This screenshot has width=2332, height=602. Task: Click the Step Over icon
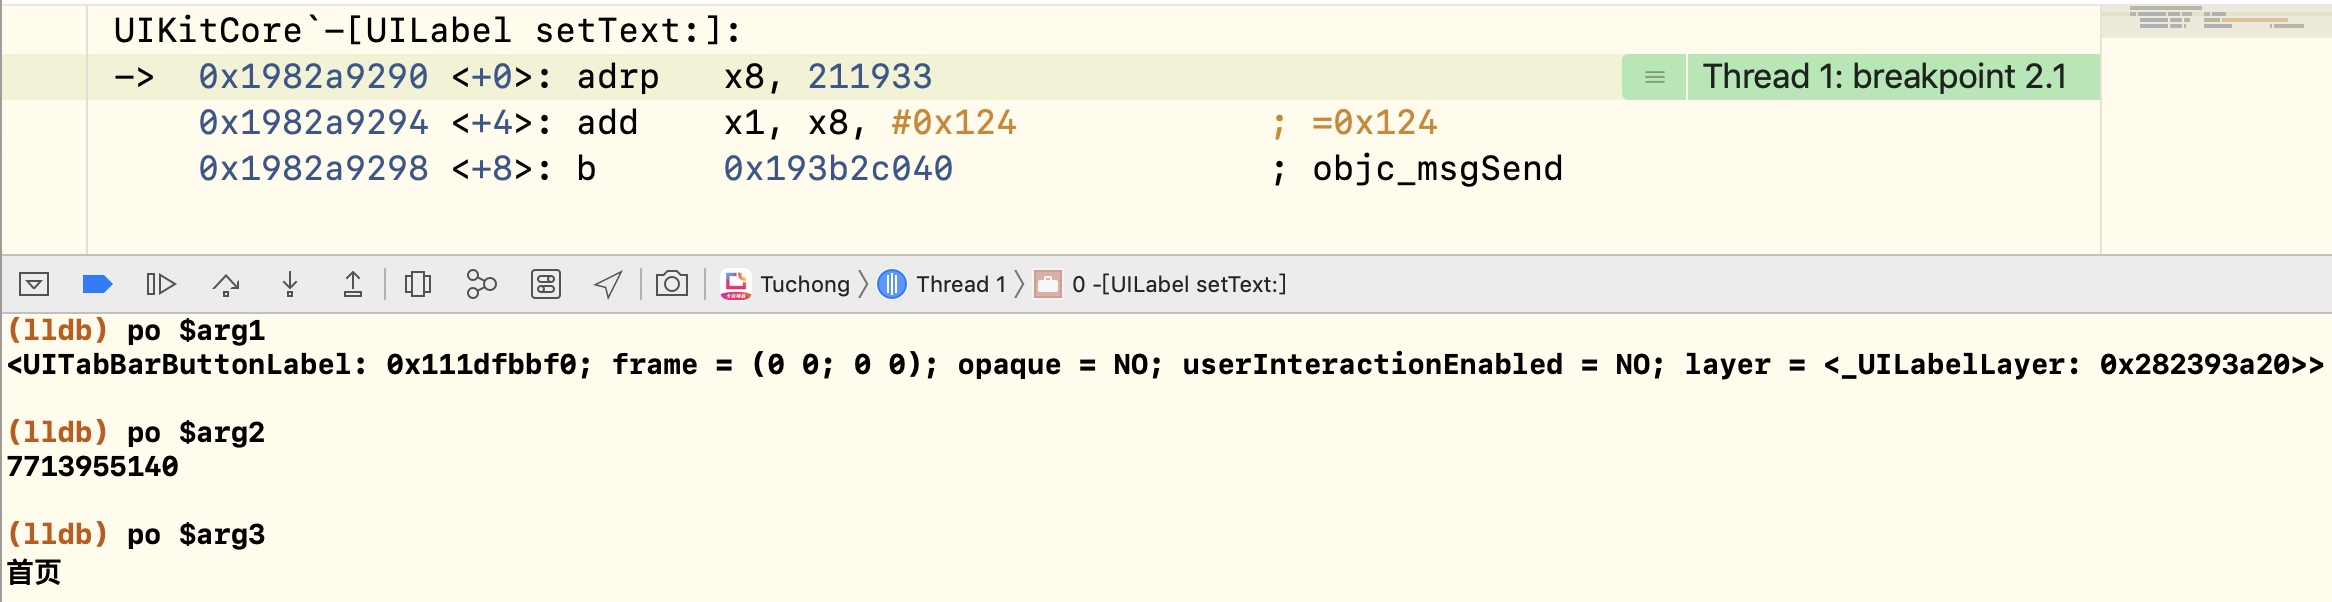pyautogui.click(x=226, y=285)
